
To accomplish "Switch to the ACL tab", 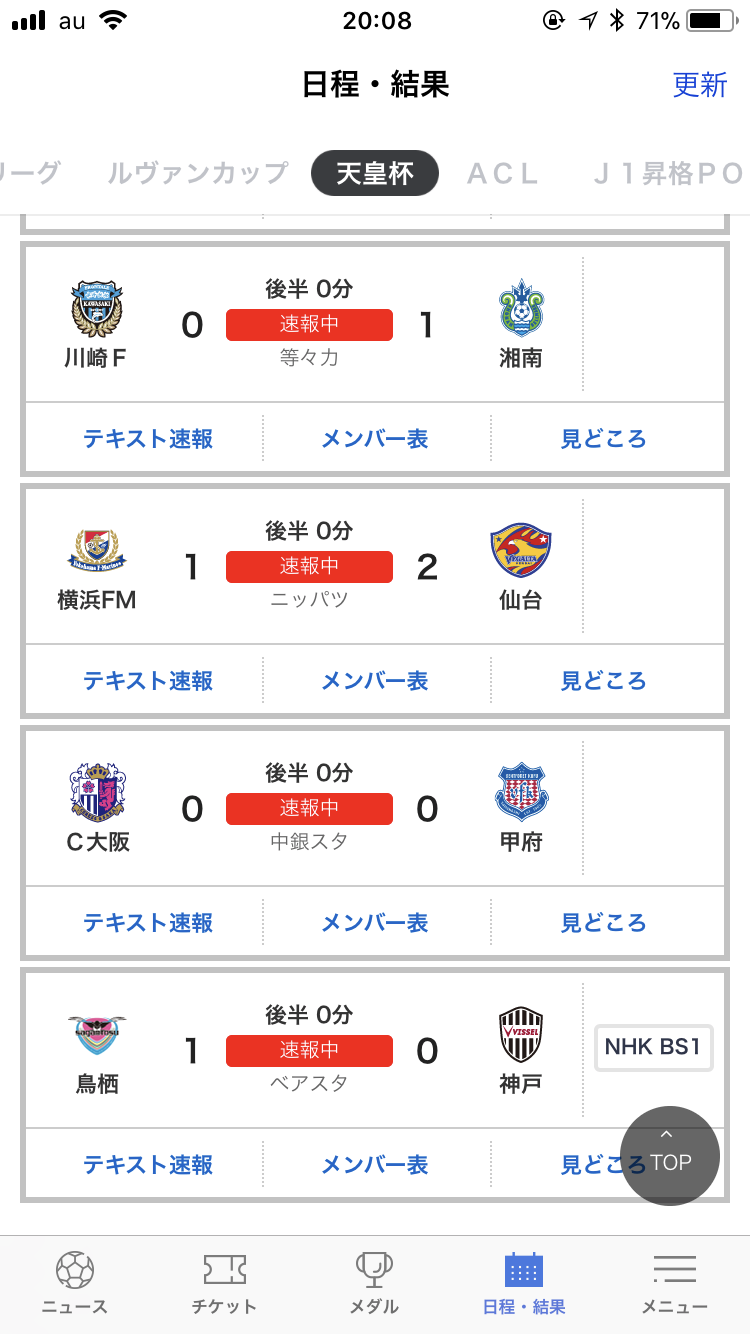I will point(503,173).
